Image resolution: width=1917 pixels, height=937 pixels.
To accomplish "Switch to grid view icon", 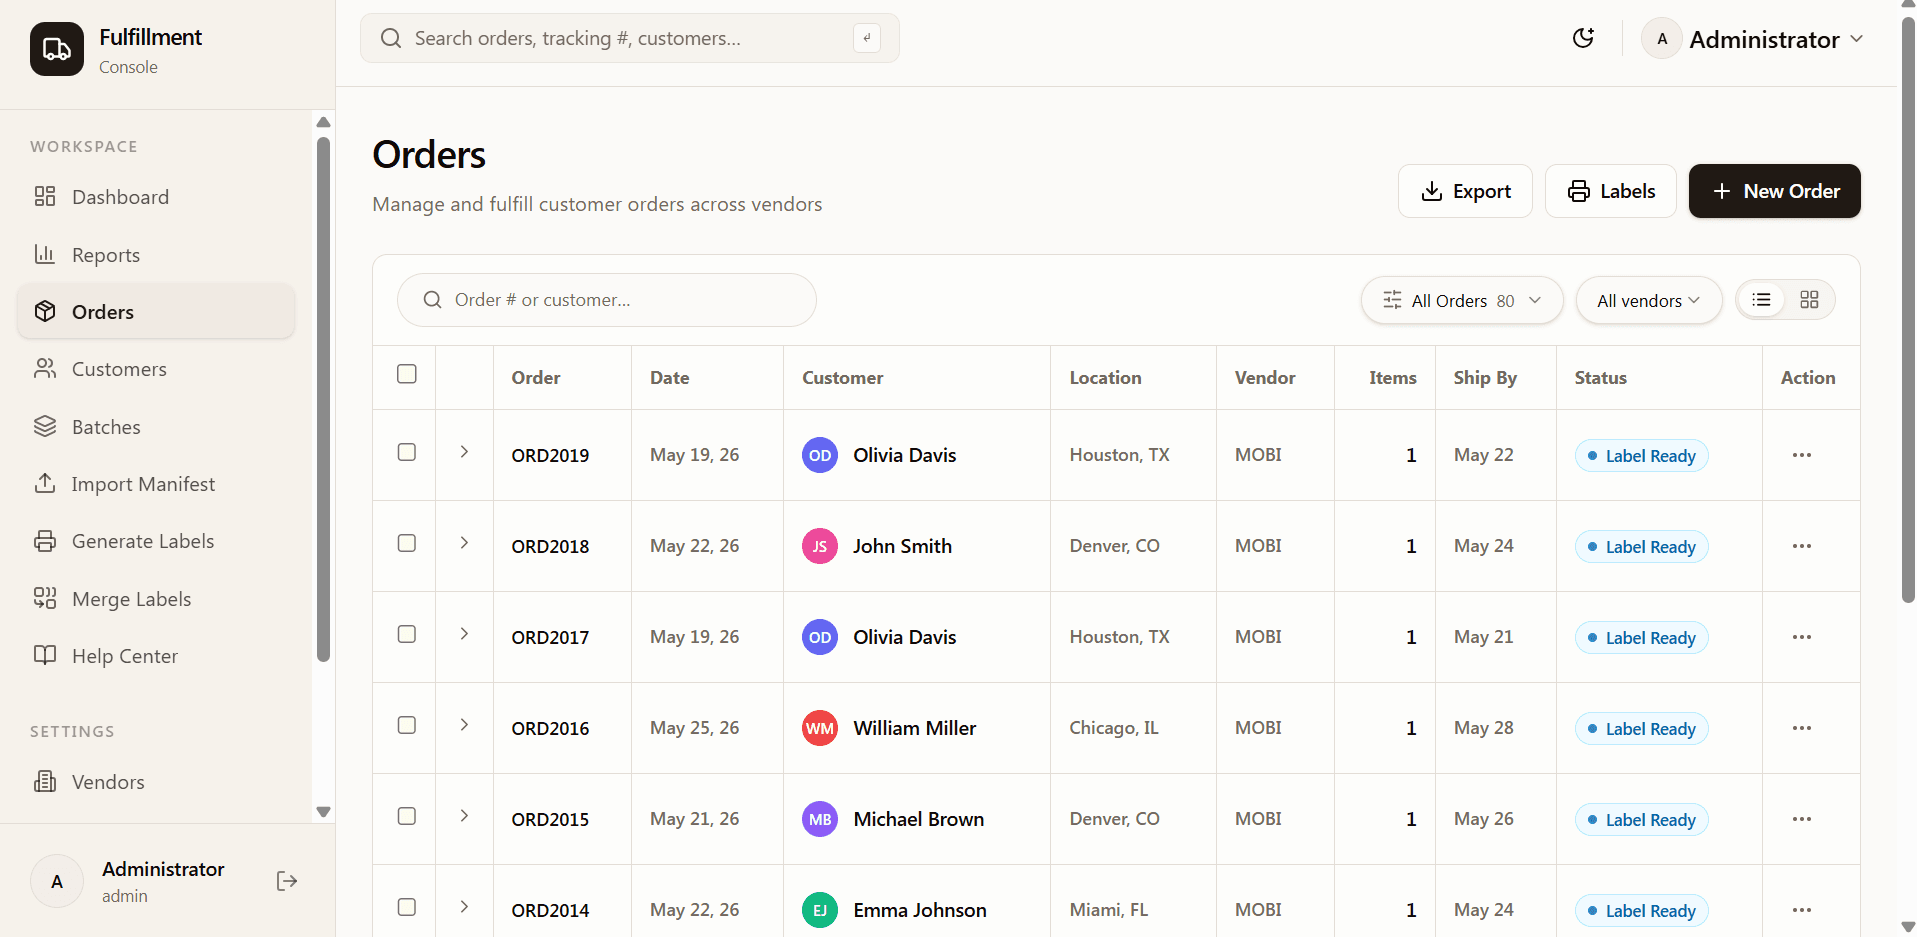I will pyautogui.click(x=1809, y=300).
